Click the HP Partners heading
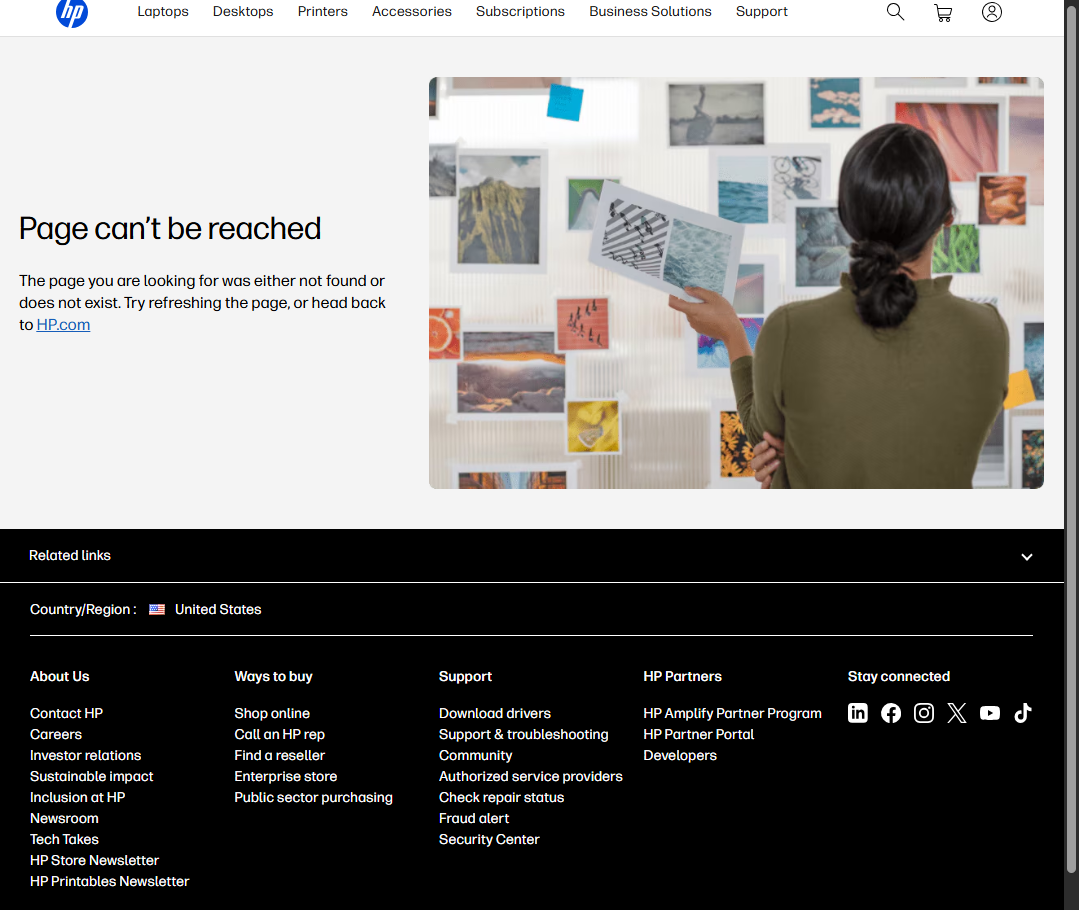1079x910 pixels. (x=683, y=677)
